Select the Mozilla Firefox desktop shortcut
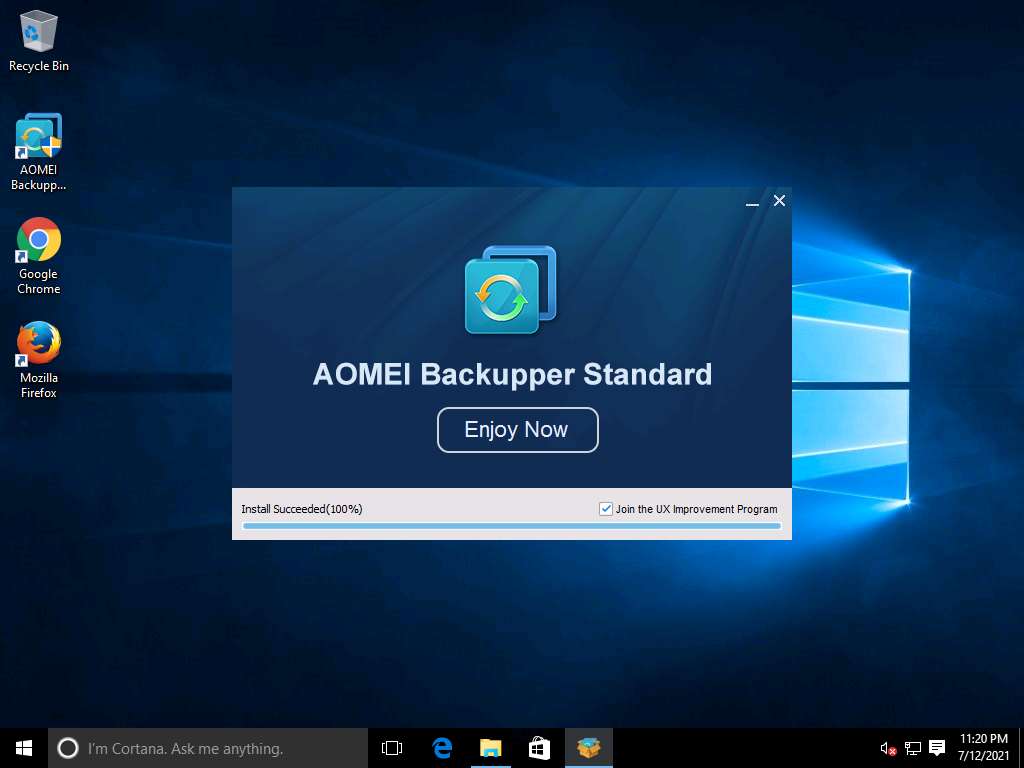Image resolution: width=1024 pixels, height=768 pixels. [39, 360]
